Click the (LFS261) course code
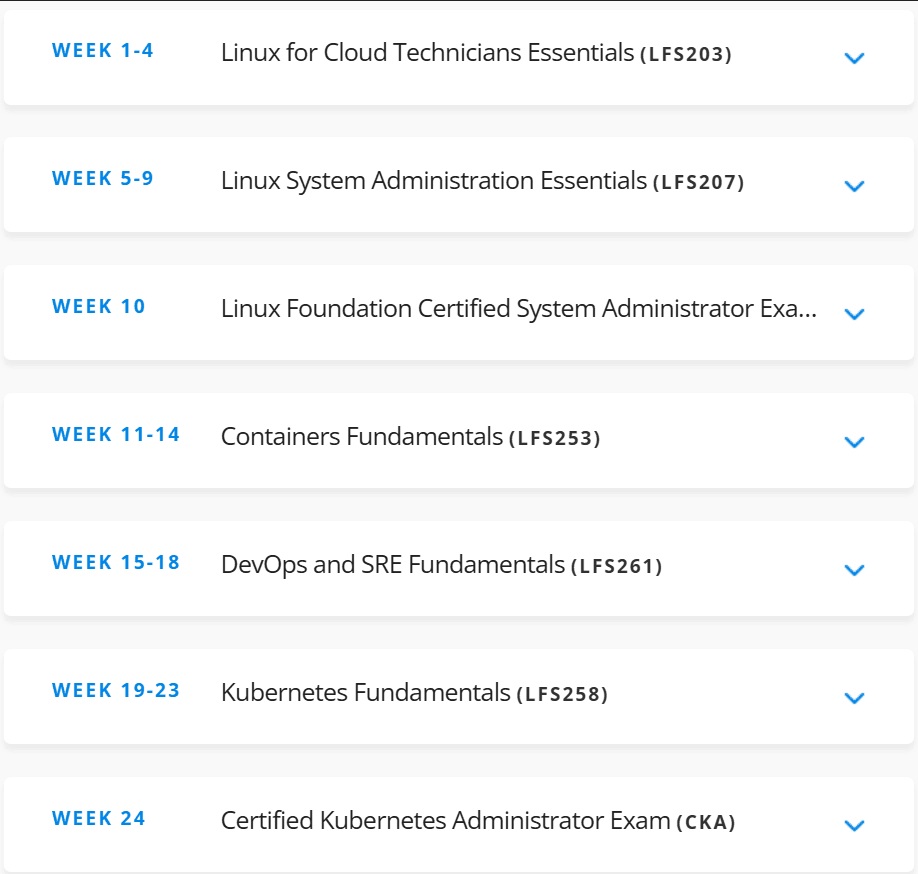This screenshot has height=874, width=918. 616,567
